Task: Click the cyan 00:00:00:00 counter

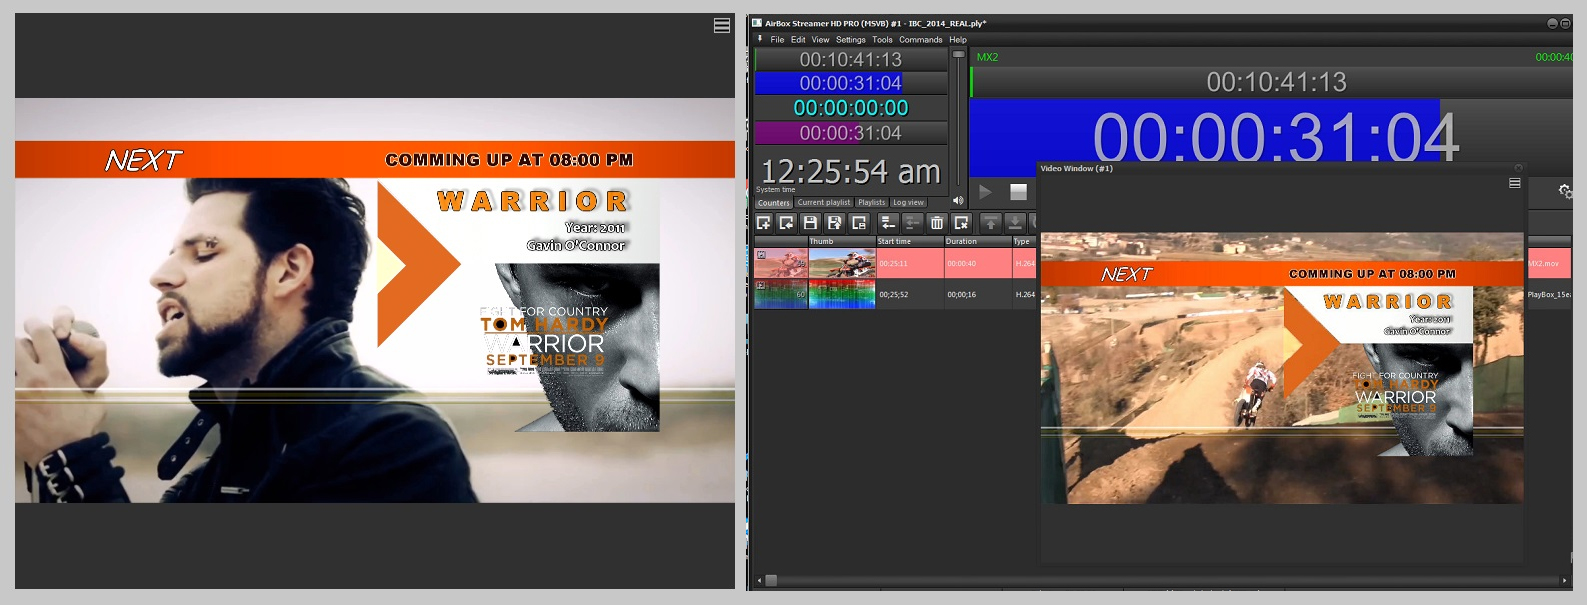Action: [x=851, y=108]
